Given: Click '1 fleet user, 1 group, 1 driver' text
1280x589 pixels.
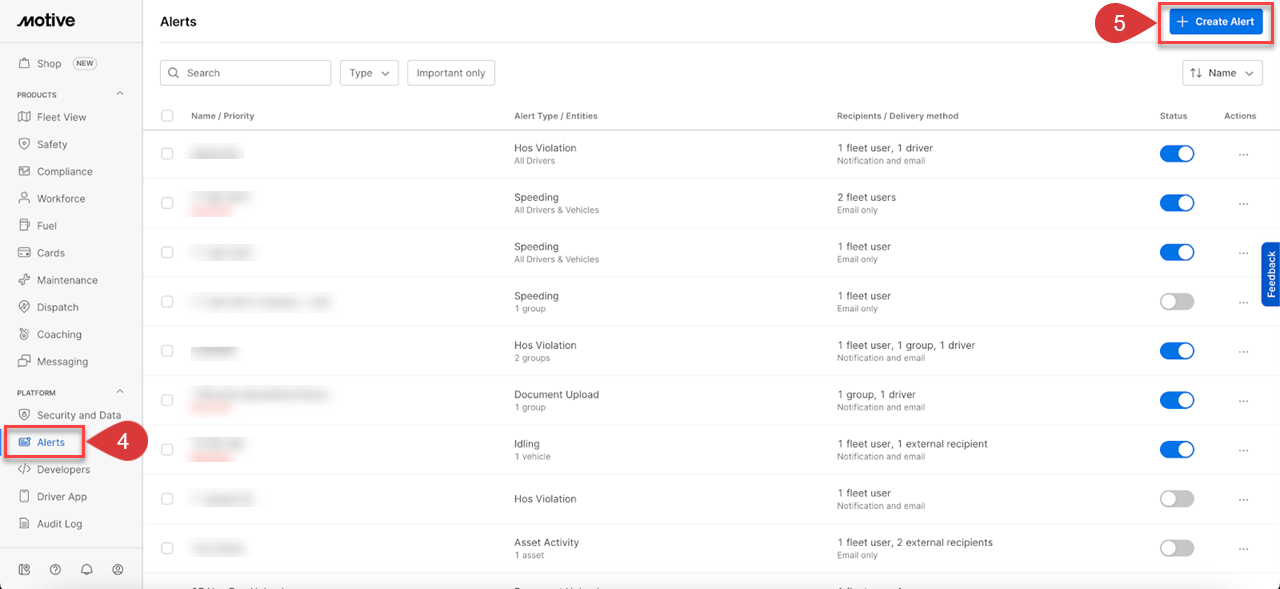Looking at the screenshot, I should [906, 345].
